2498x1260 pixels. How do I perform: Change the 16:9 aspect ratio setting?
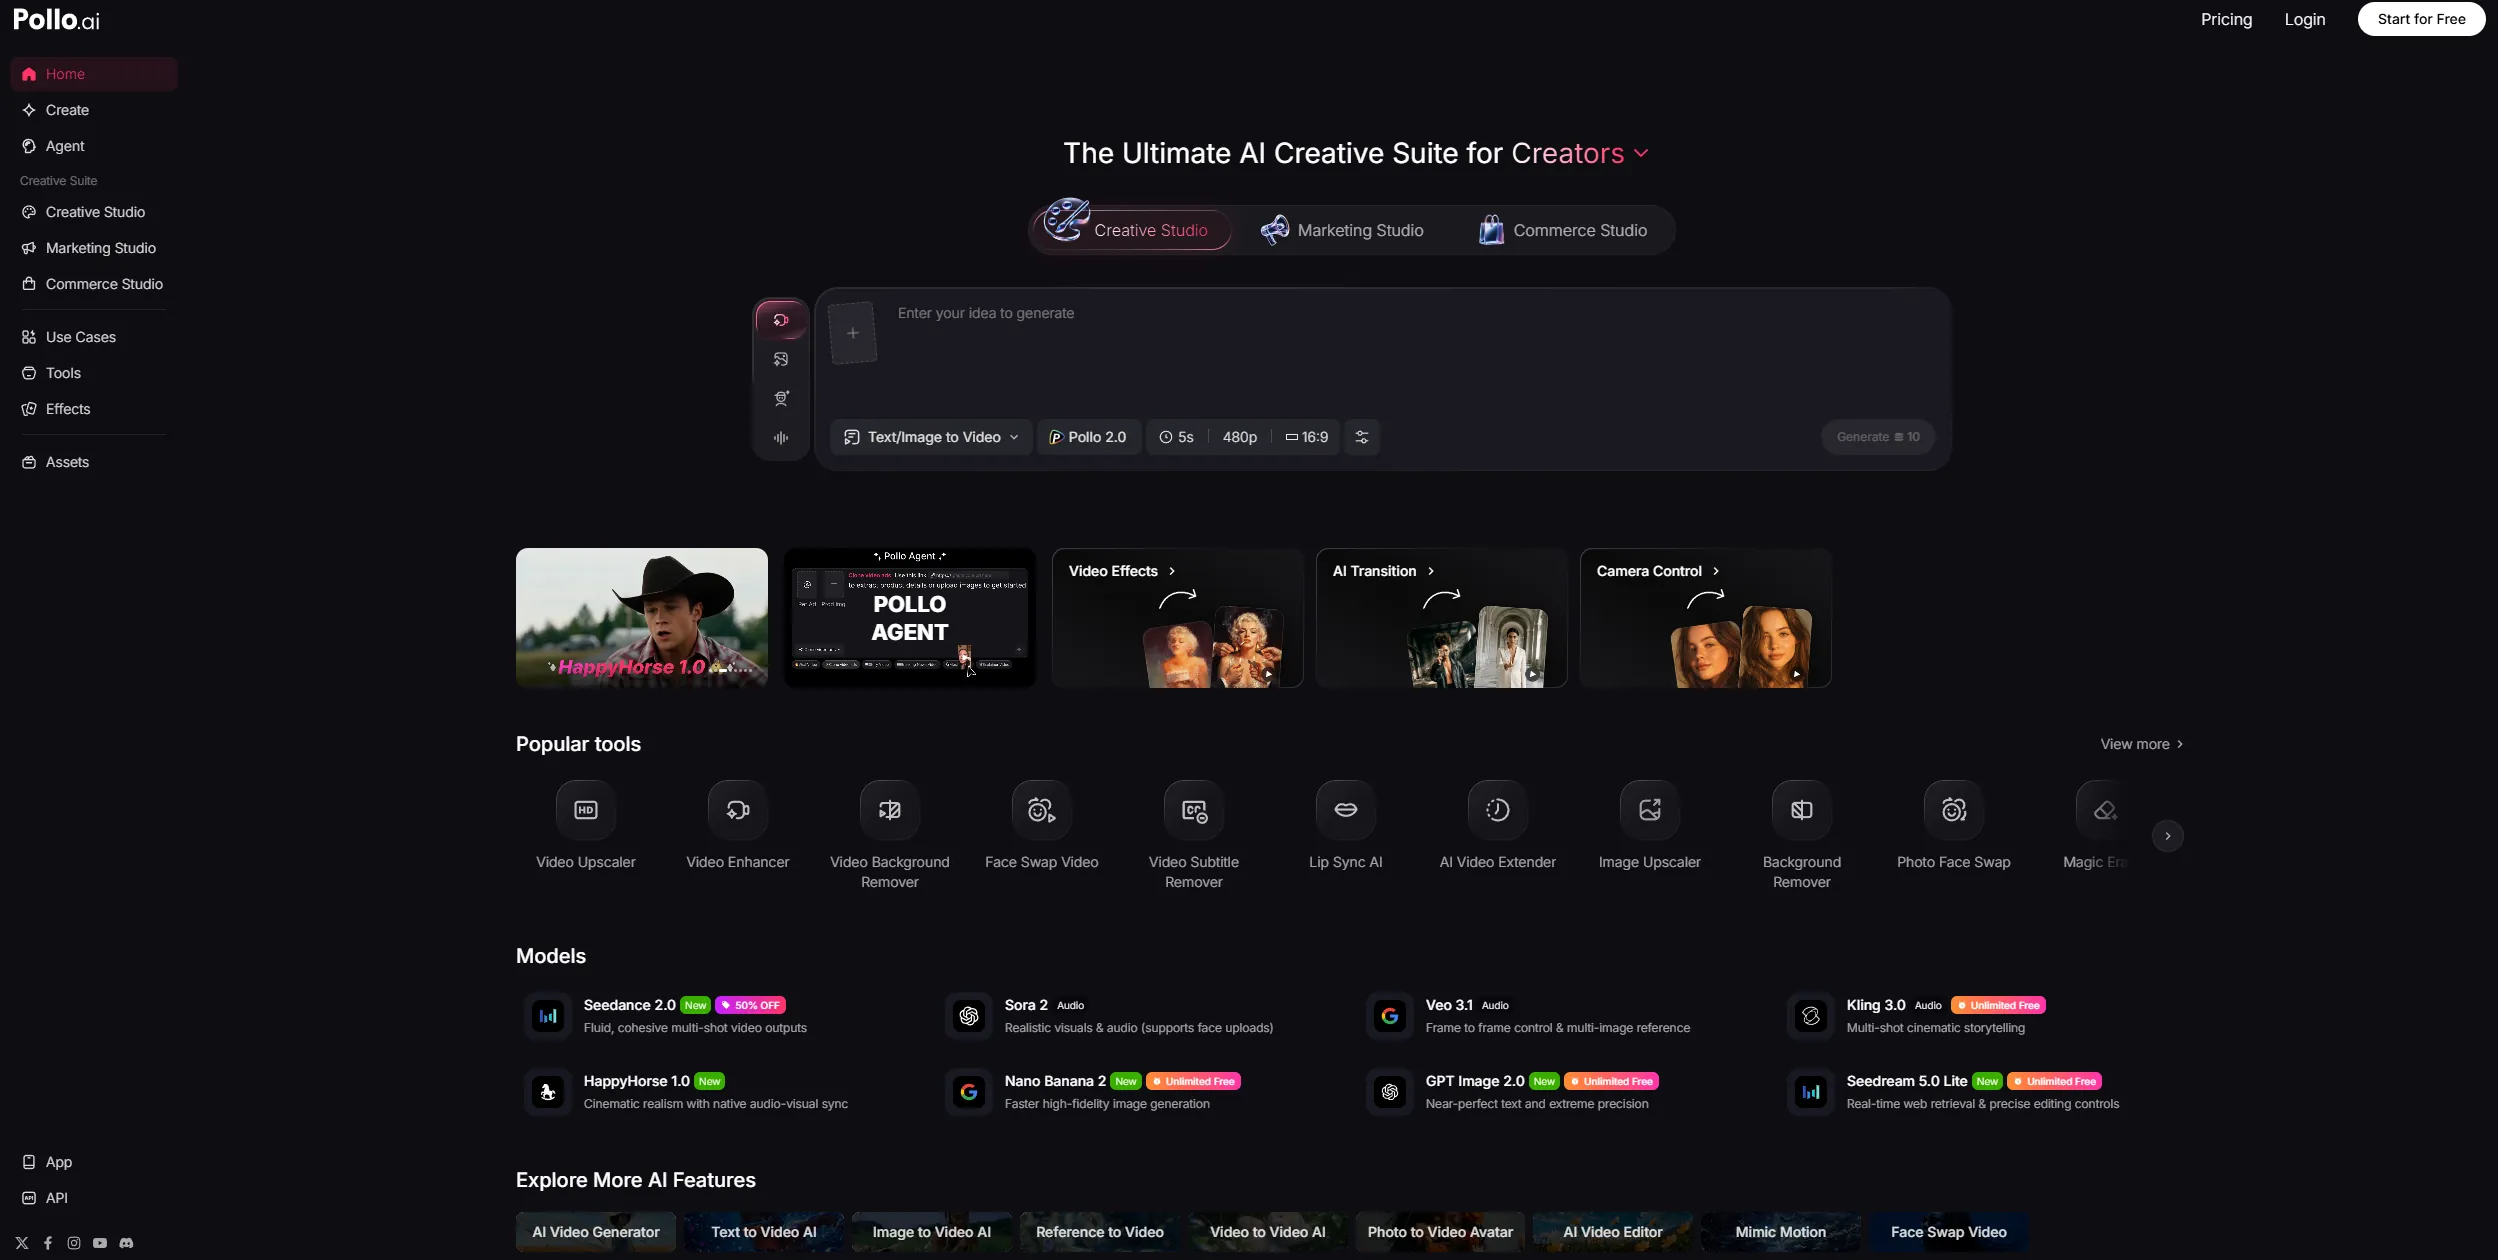tap(1306, 437)
